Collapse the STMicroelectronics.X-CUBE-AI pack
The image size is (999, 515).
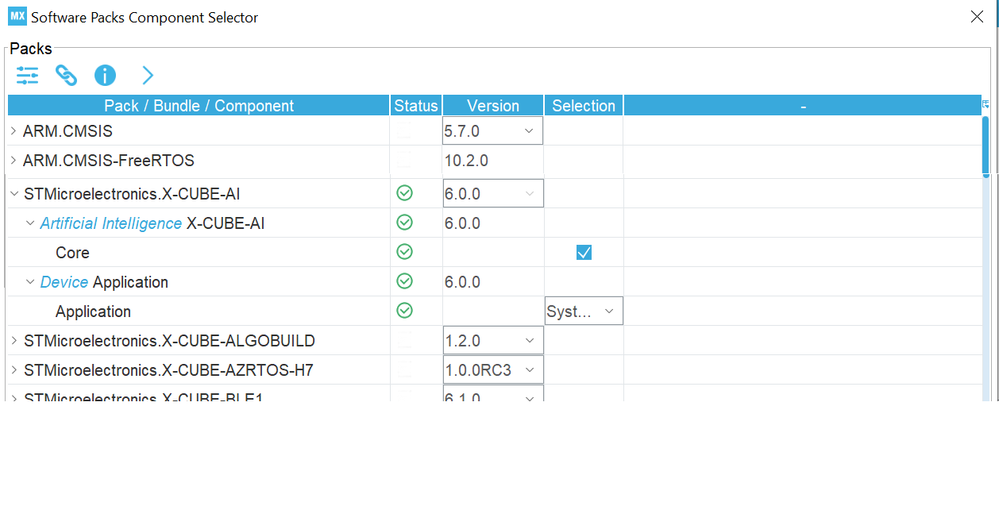tap(14, 193)
